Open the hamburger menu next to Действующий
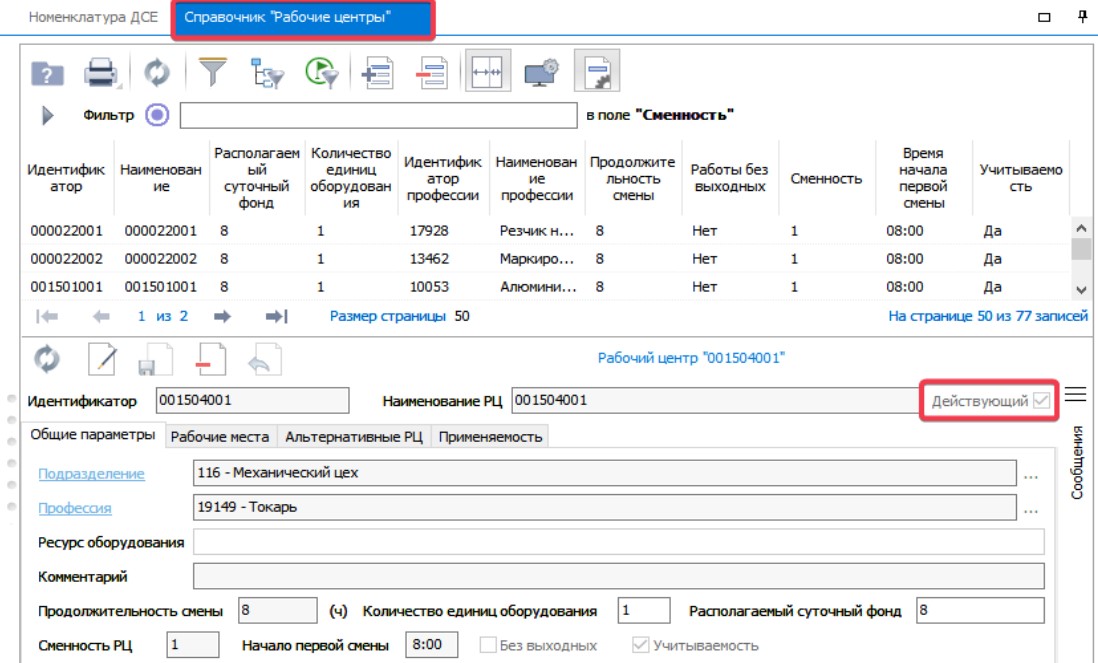1098x663 pixels. (1075, 395)
